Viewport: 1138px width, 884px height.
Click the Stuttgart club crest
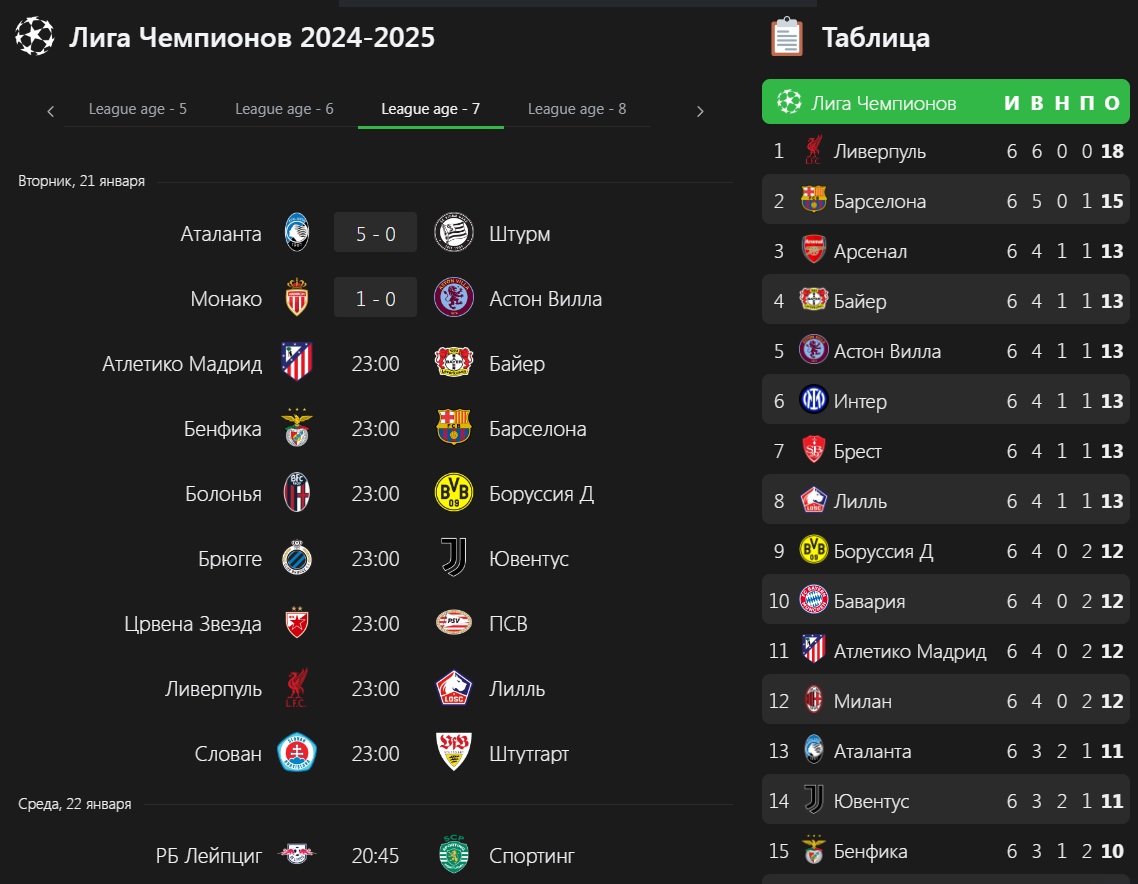tap(454, 753)
